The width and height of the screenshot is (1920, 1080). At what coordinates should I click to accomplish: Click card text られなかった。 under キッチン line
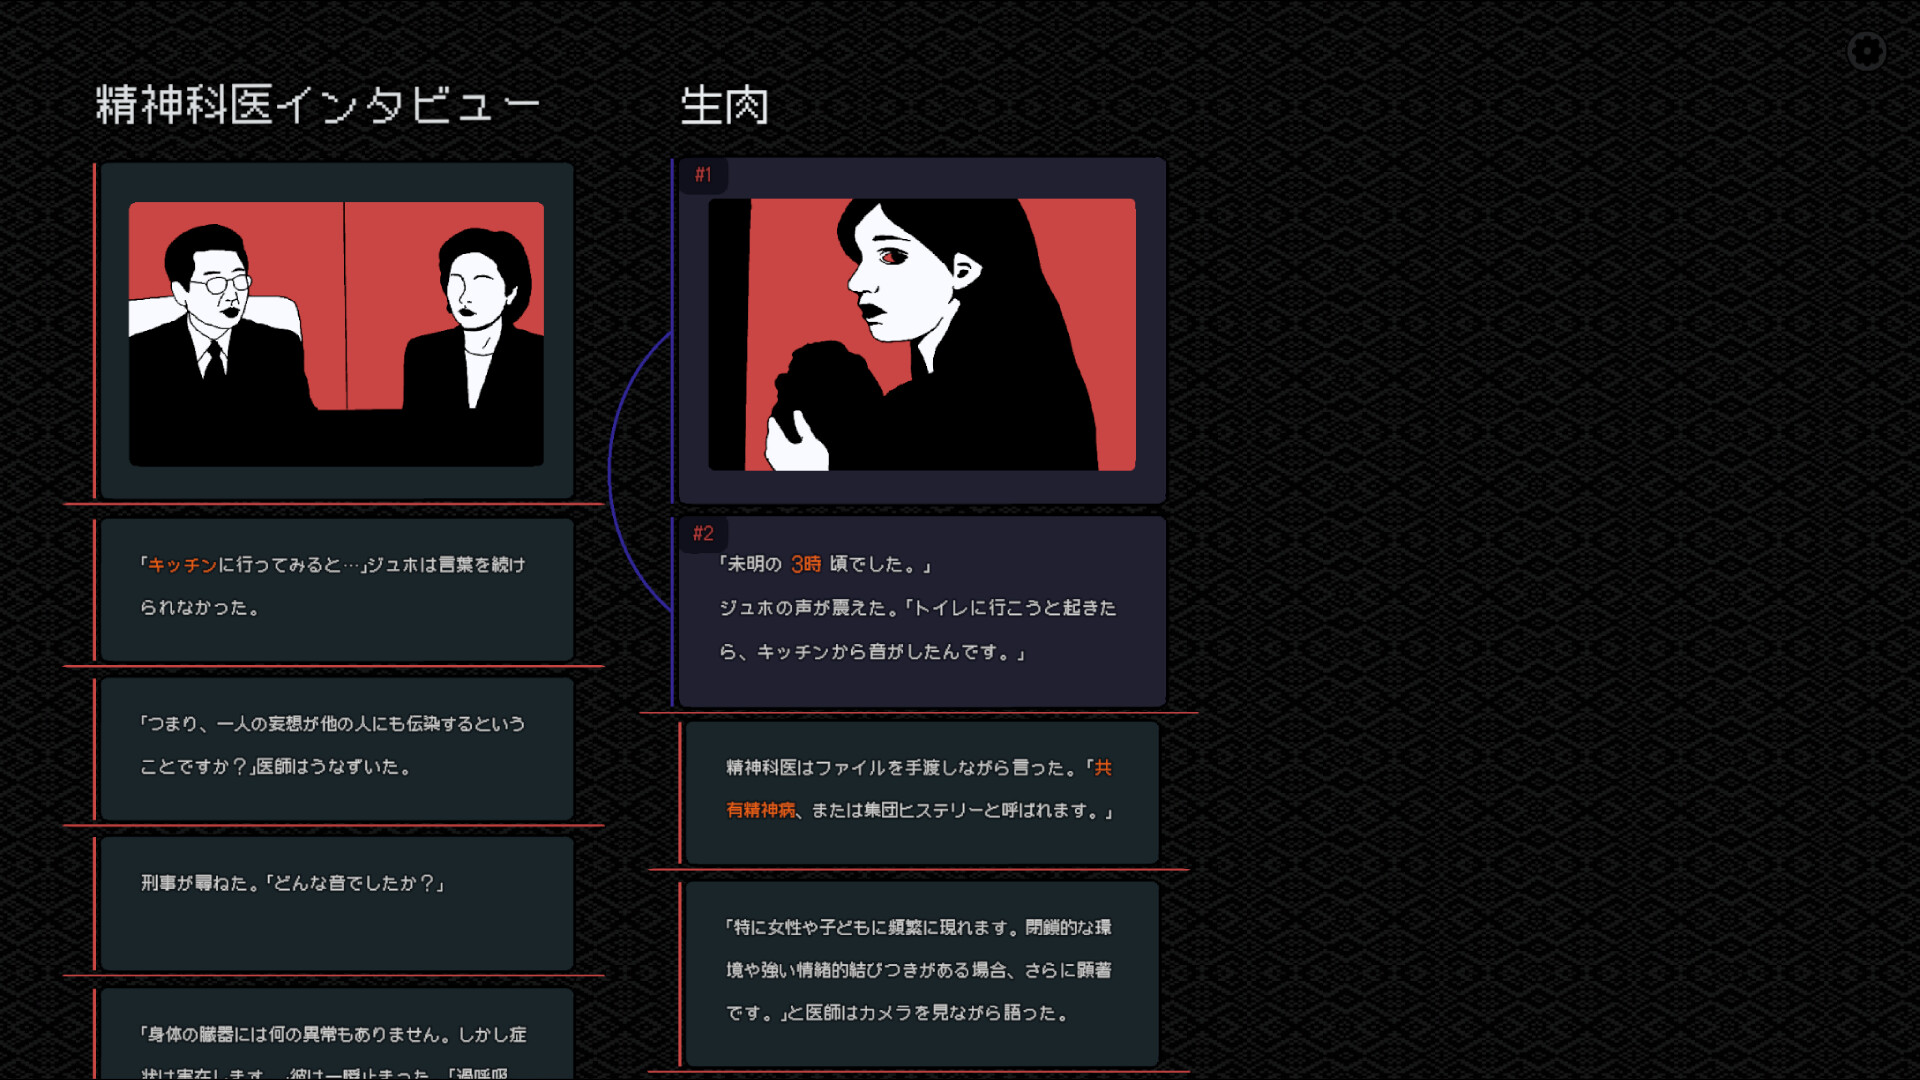(200, 608)
